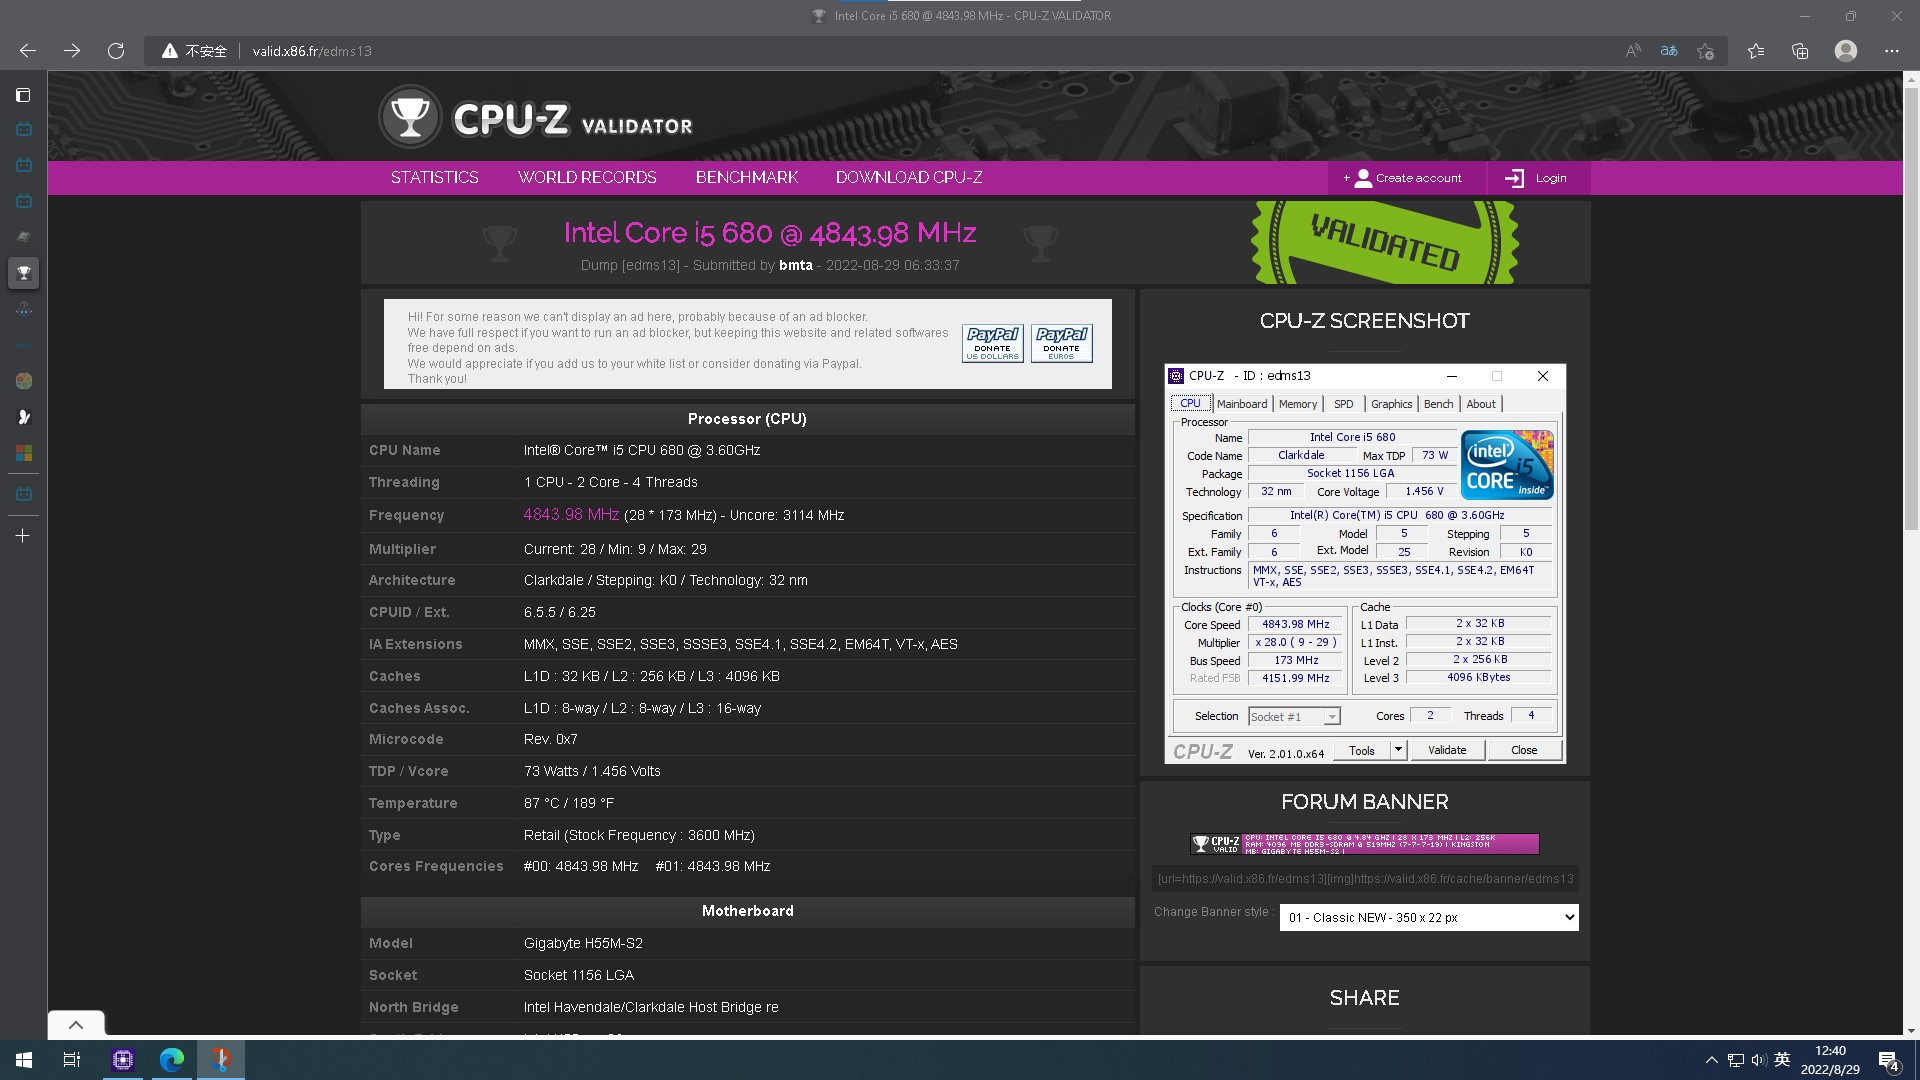Click the Multiplier row value
The height and width of the screenshot is (1080, 1920).
(615, 549)
